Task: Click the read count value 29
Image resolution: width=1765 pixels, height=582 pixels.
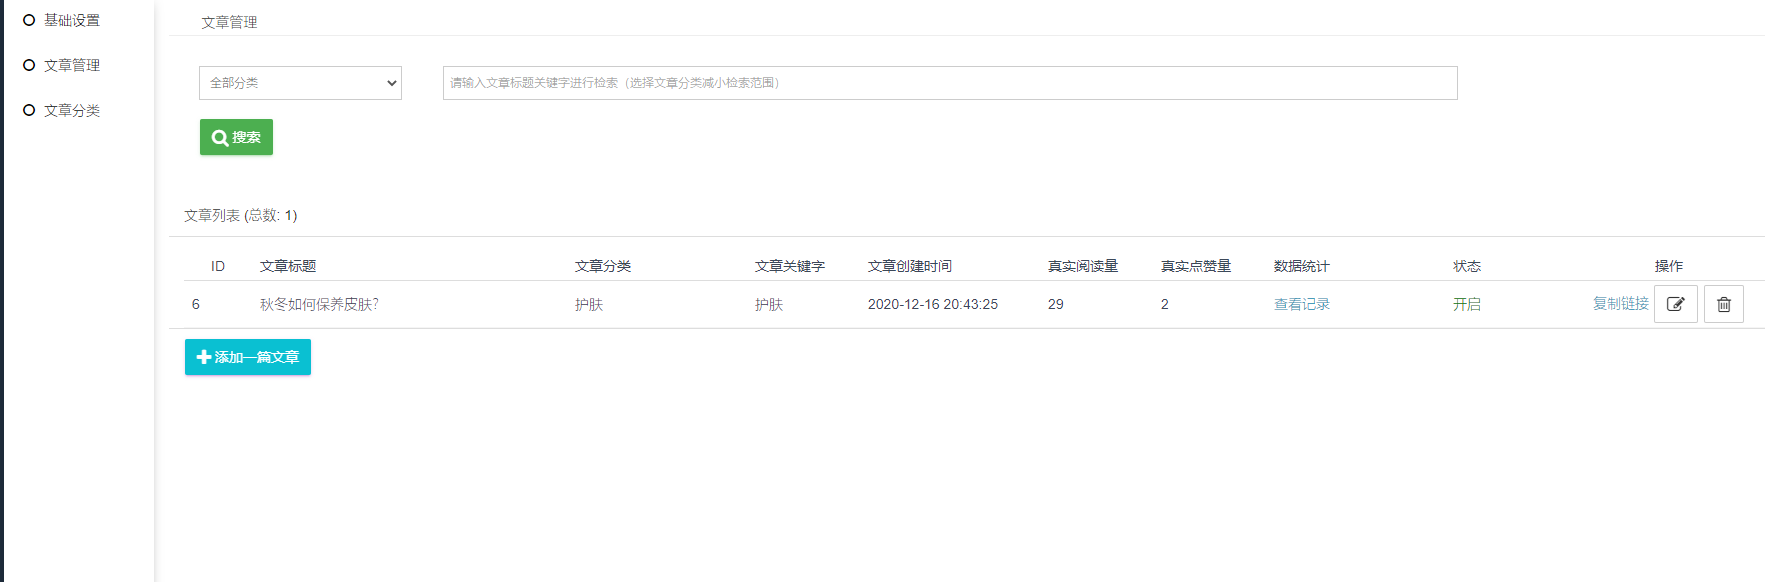Action: pos(1055,304)
